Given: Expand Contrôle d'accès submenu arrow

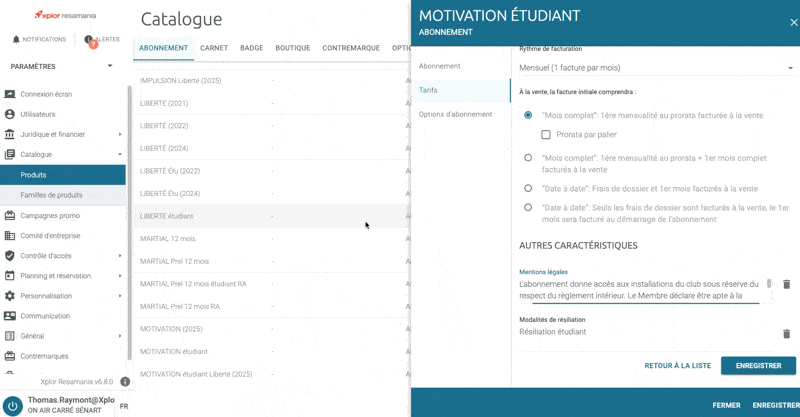Looking at the screenshot, I should pyautogui.click(x=120, y=256).
